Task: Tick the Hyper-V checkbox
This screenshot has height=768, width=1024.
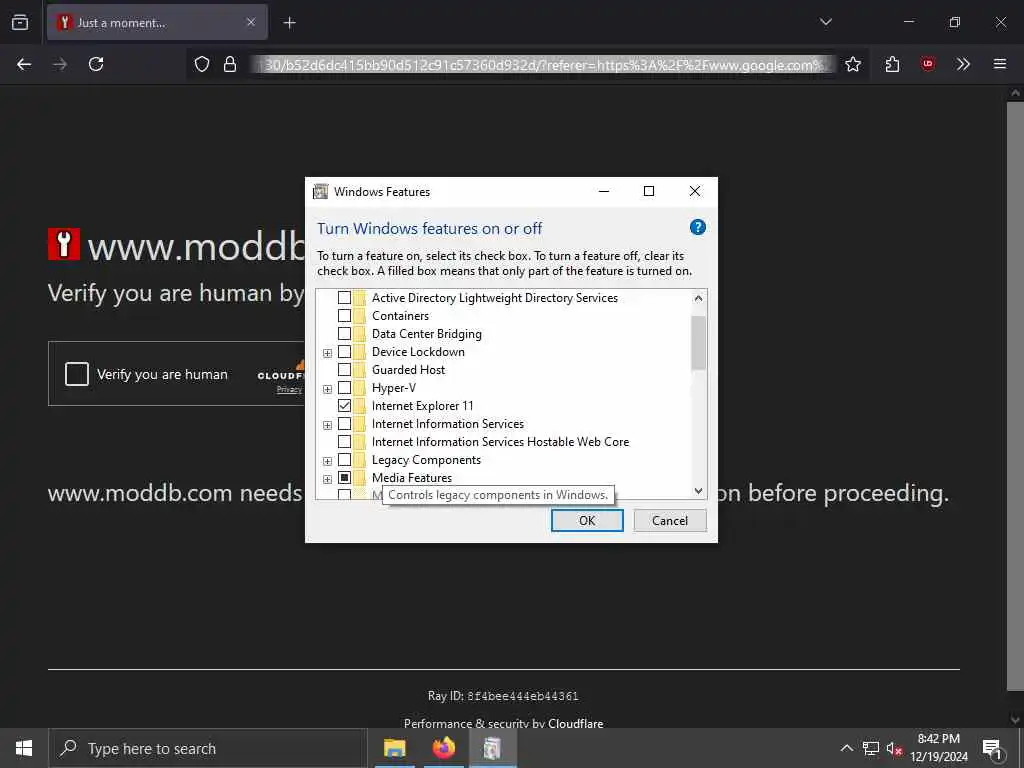Action: click(344, 388)
